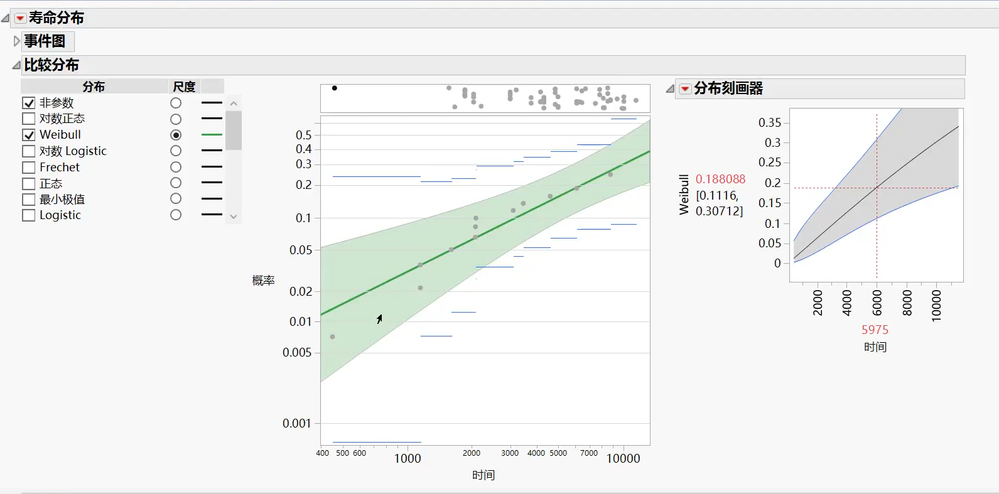Open the 寿命分布 red triangle menu
This screenshot has width=999, height=494.
click(19, 18)
